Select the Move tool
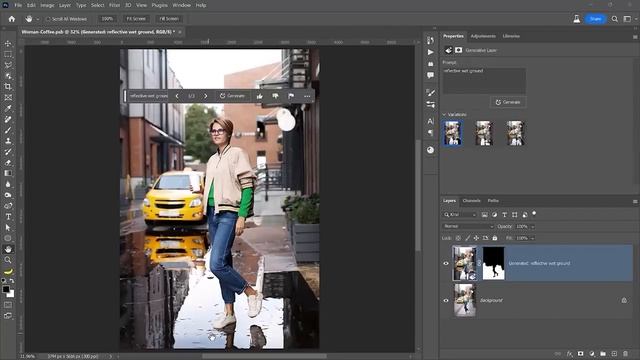Screen dimensions: 640x360 pos(8,44)
